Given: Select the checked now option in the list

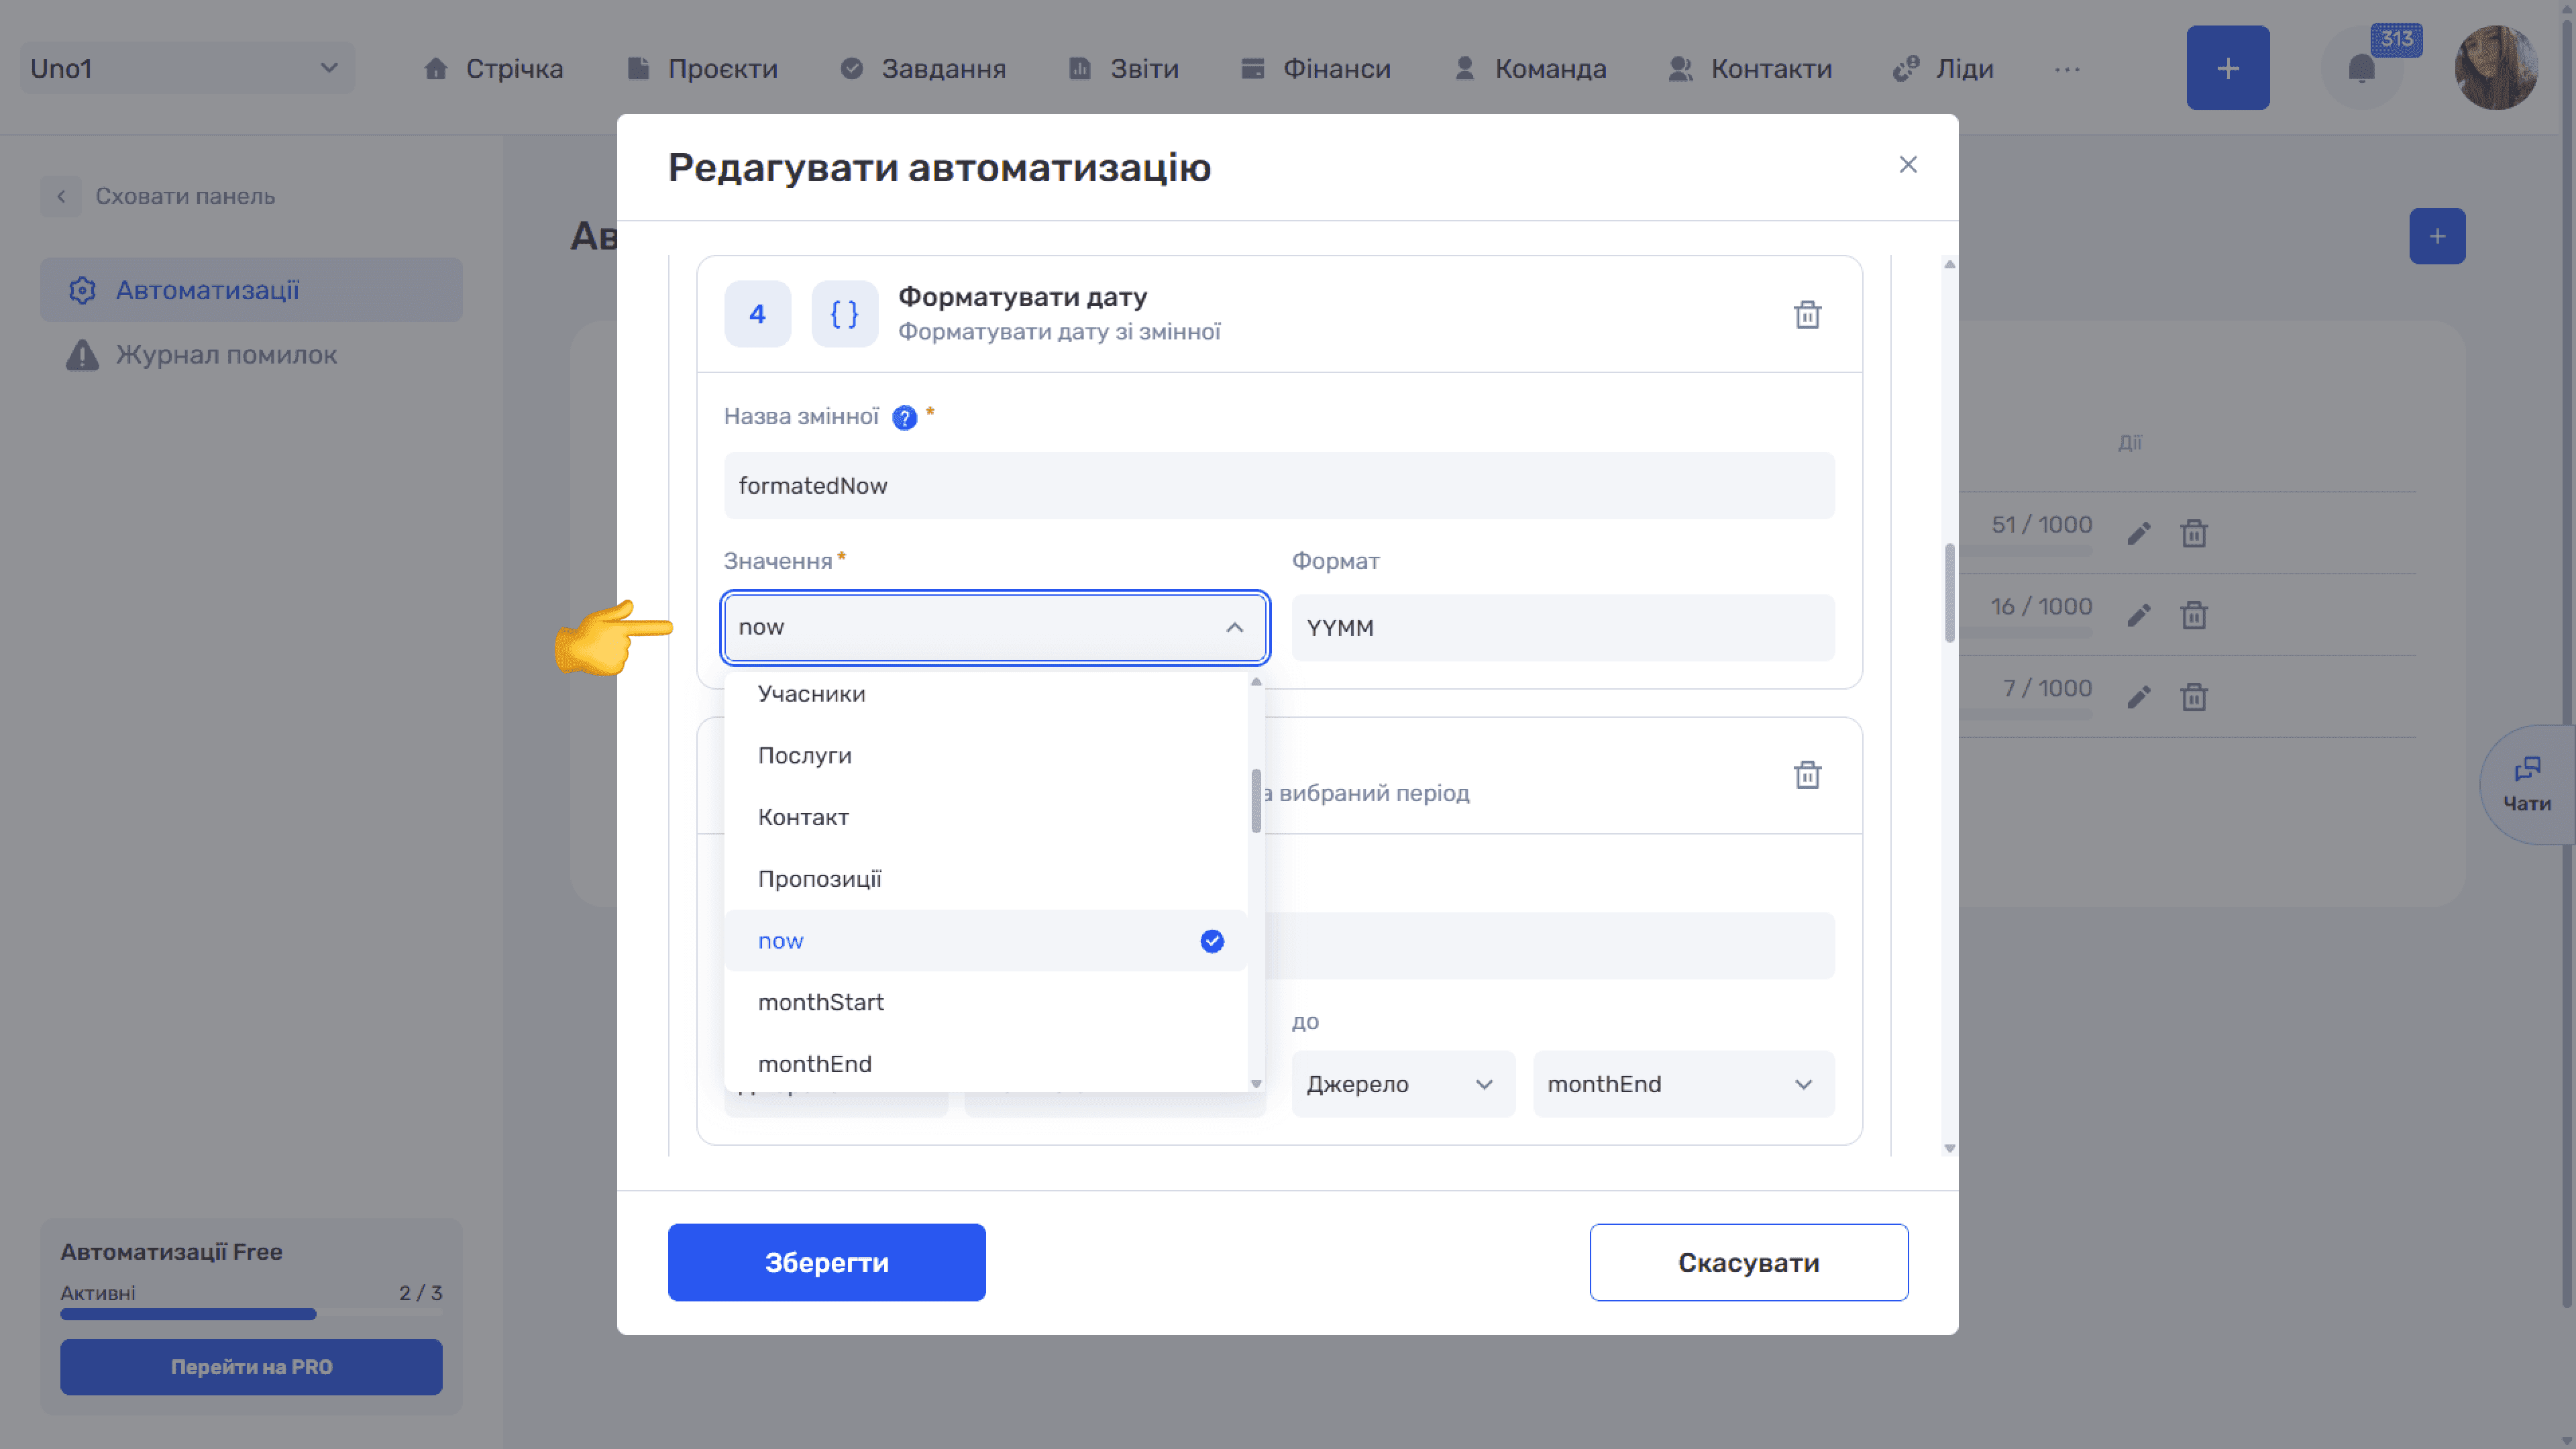Looking at the screenshot, I should 985,940.
